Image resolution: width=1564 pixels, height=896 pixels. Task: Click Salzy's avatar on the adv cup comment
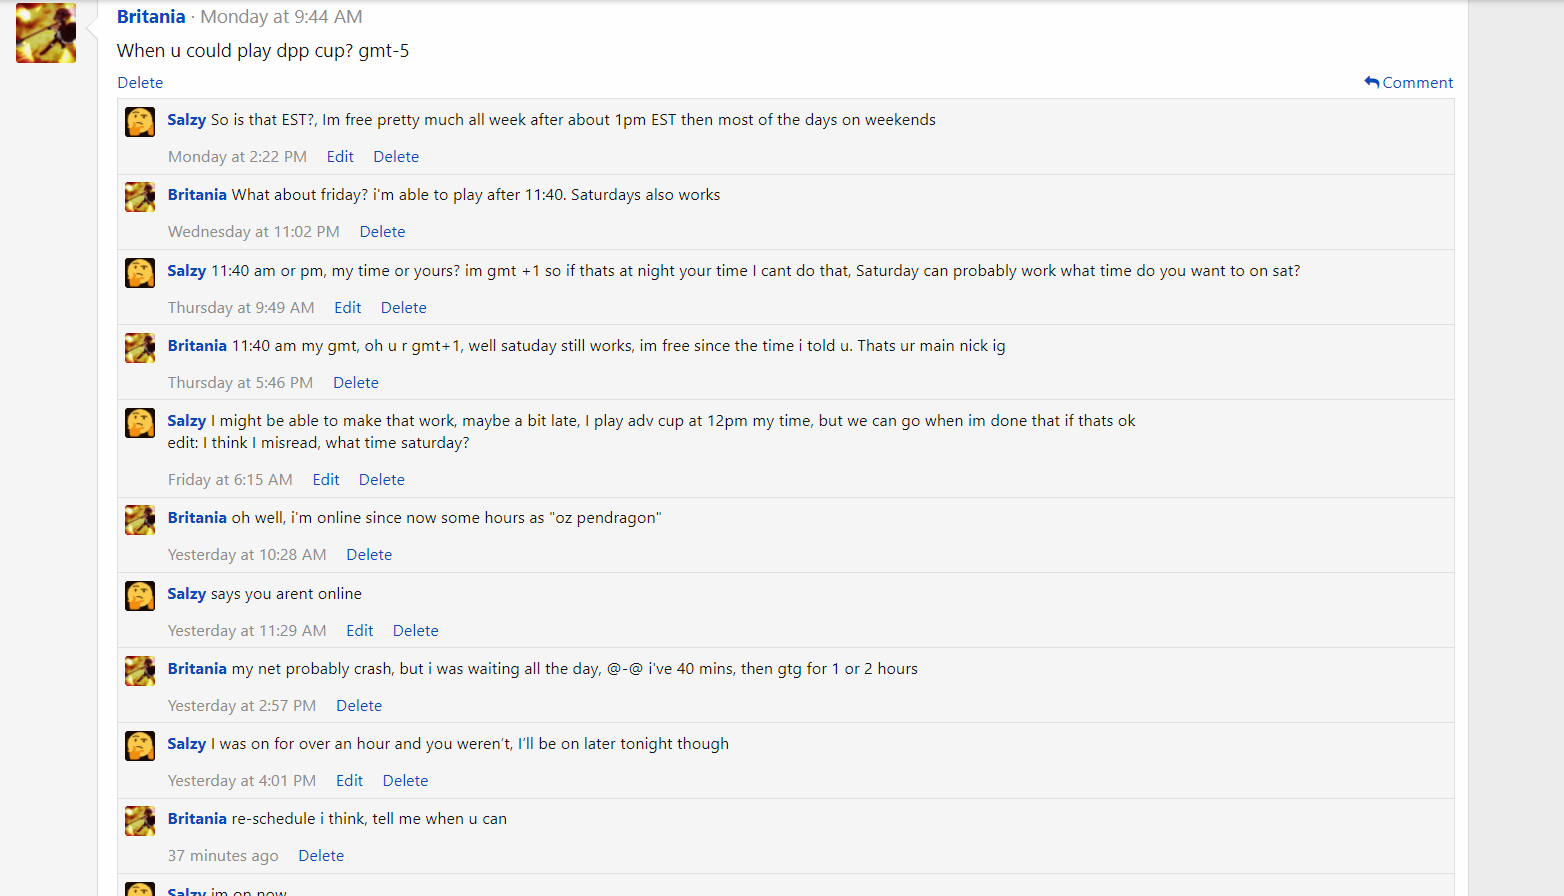[140, 423]
